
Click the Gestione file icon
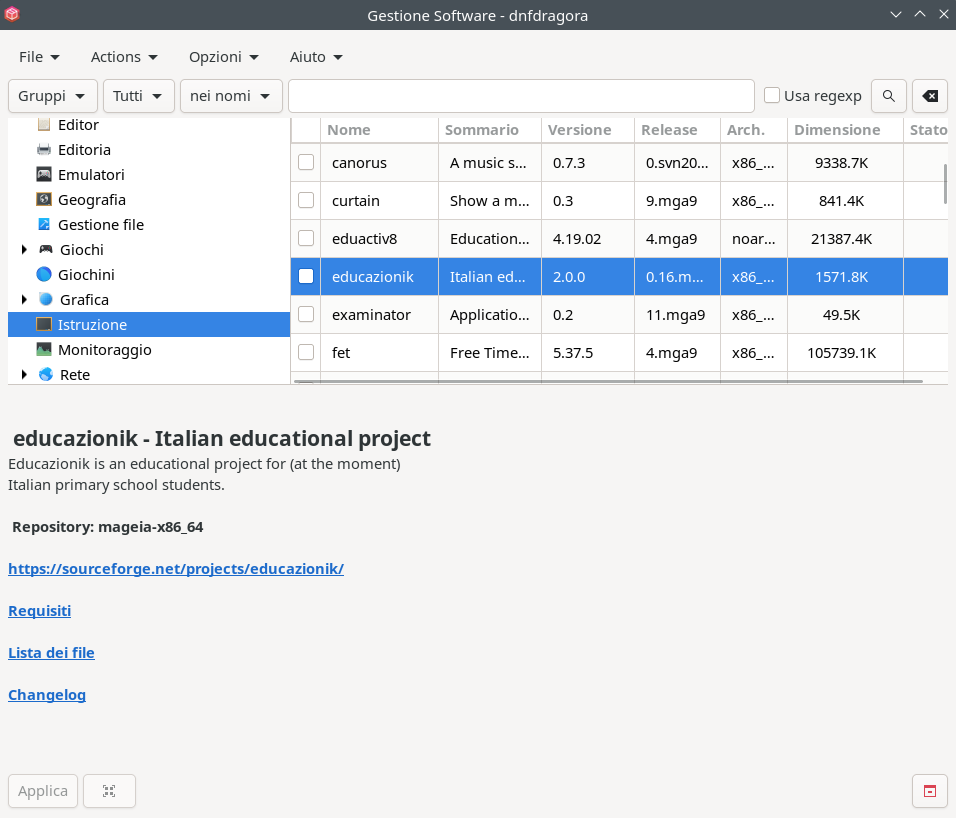pyautogui.click(x=44, y=224)
